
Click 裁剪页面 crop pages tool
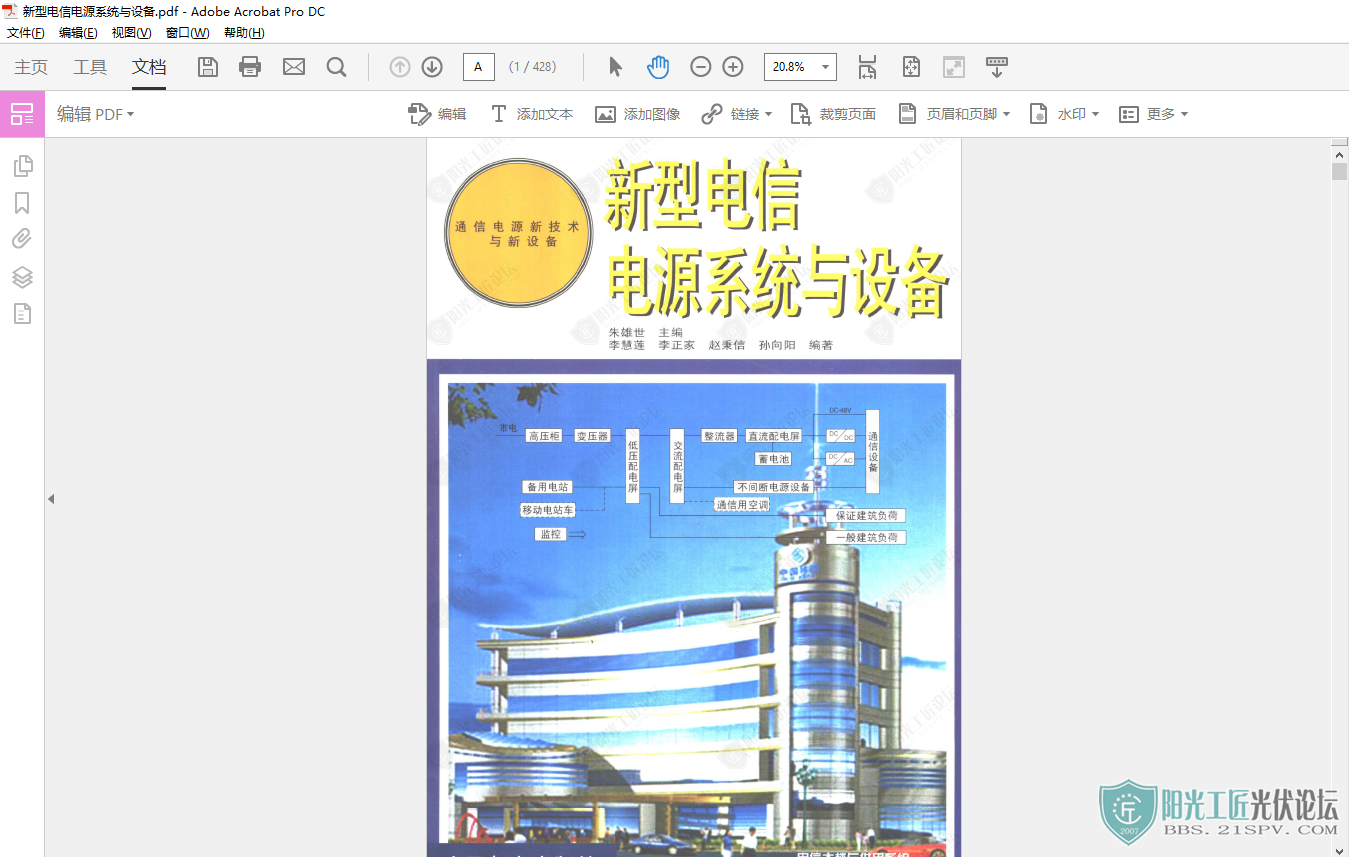point(834,114)
